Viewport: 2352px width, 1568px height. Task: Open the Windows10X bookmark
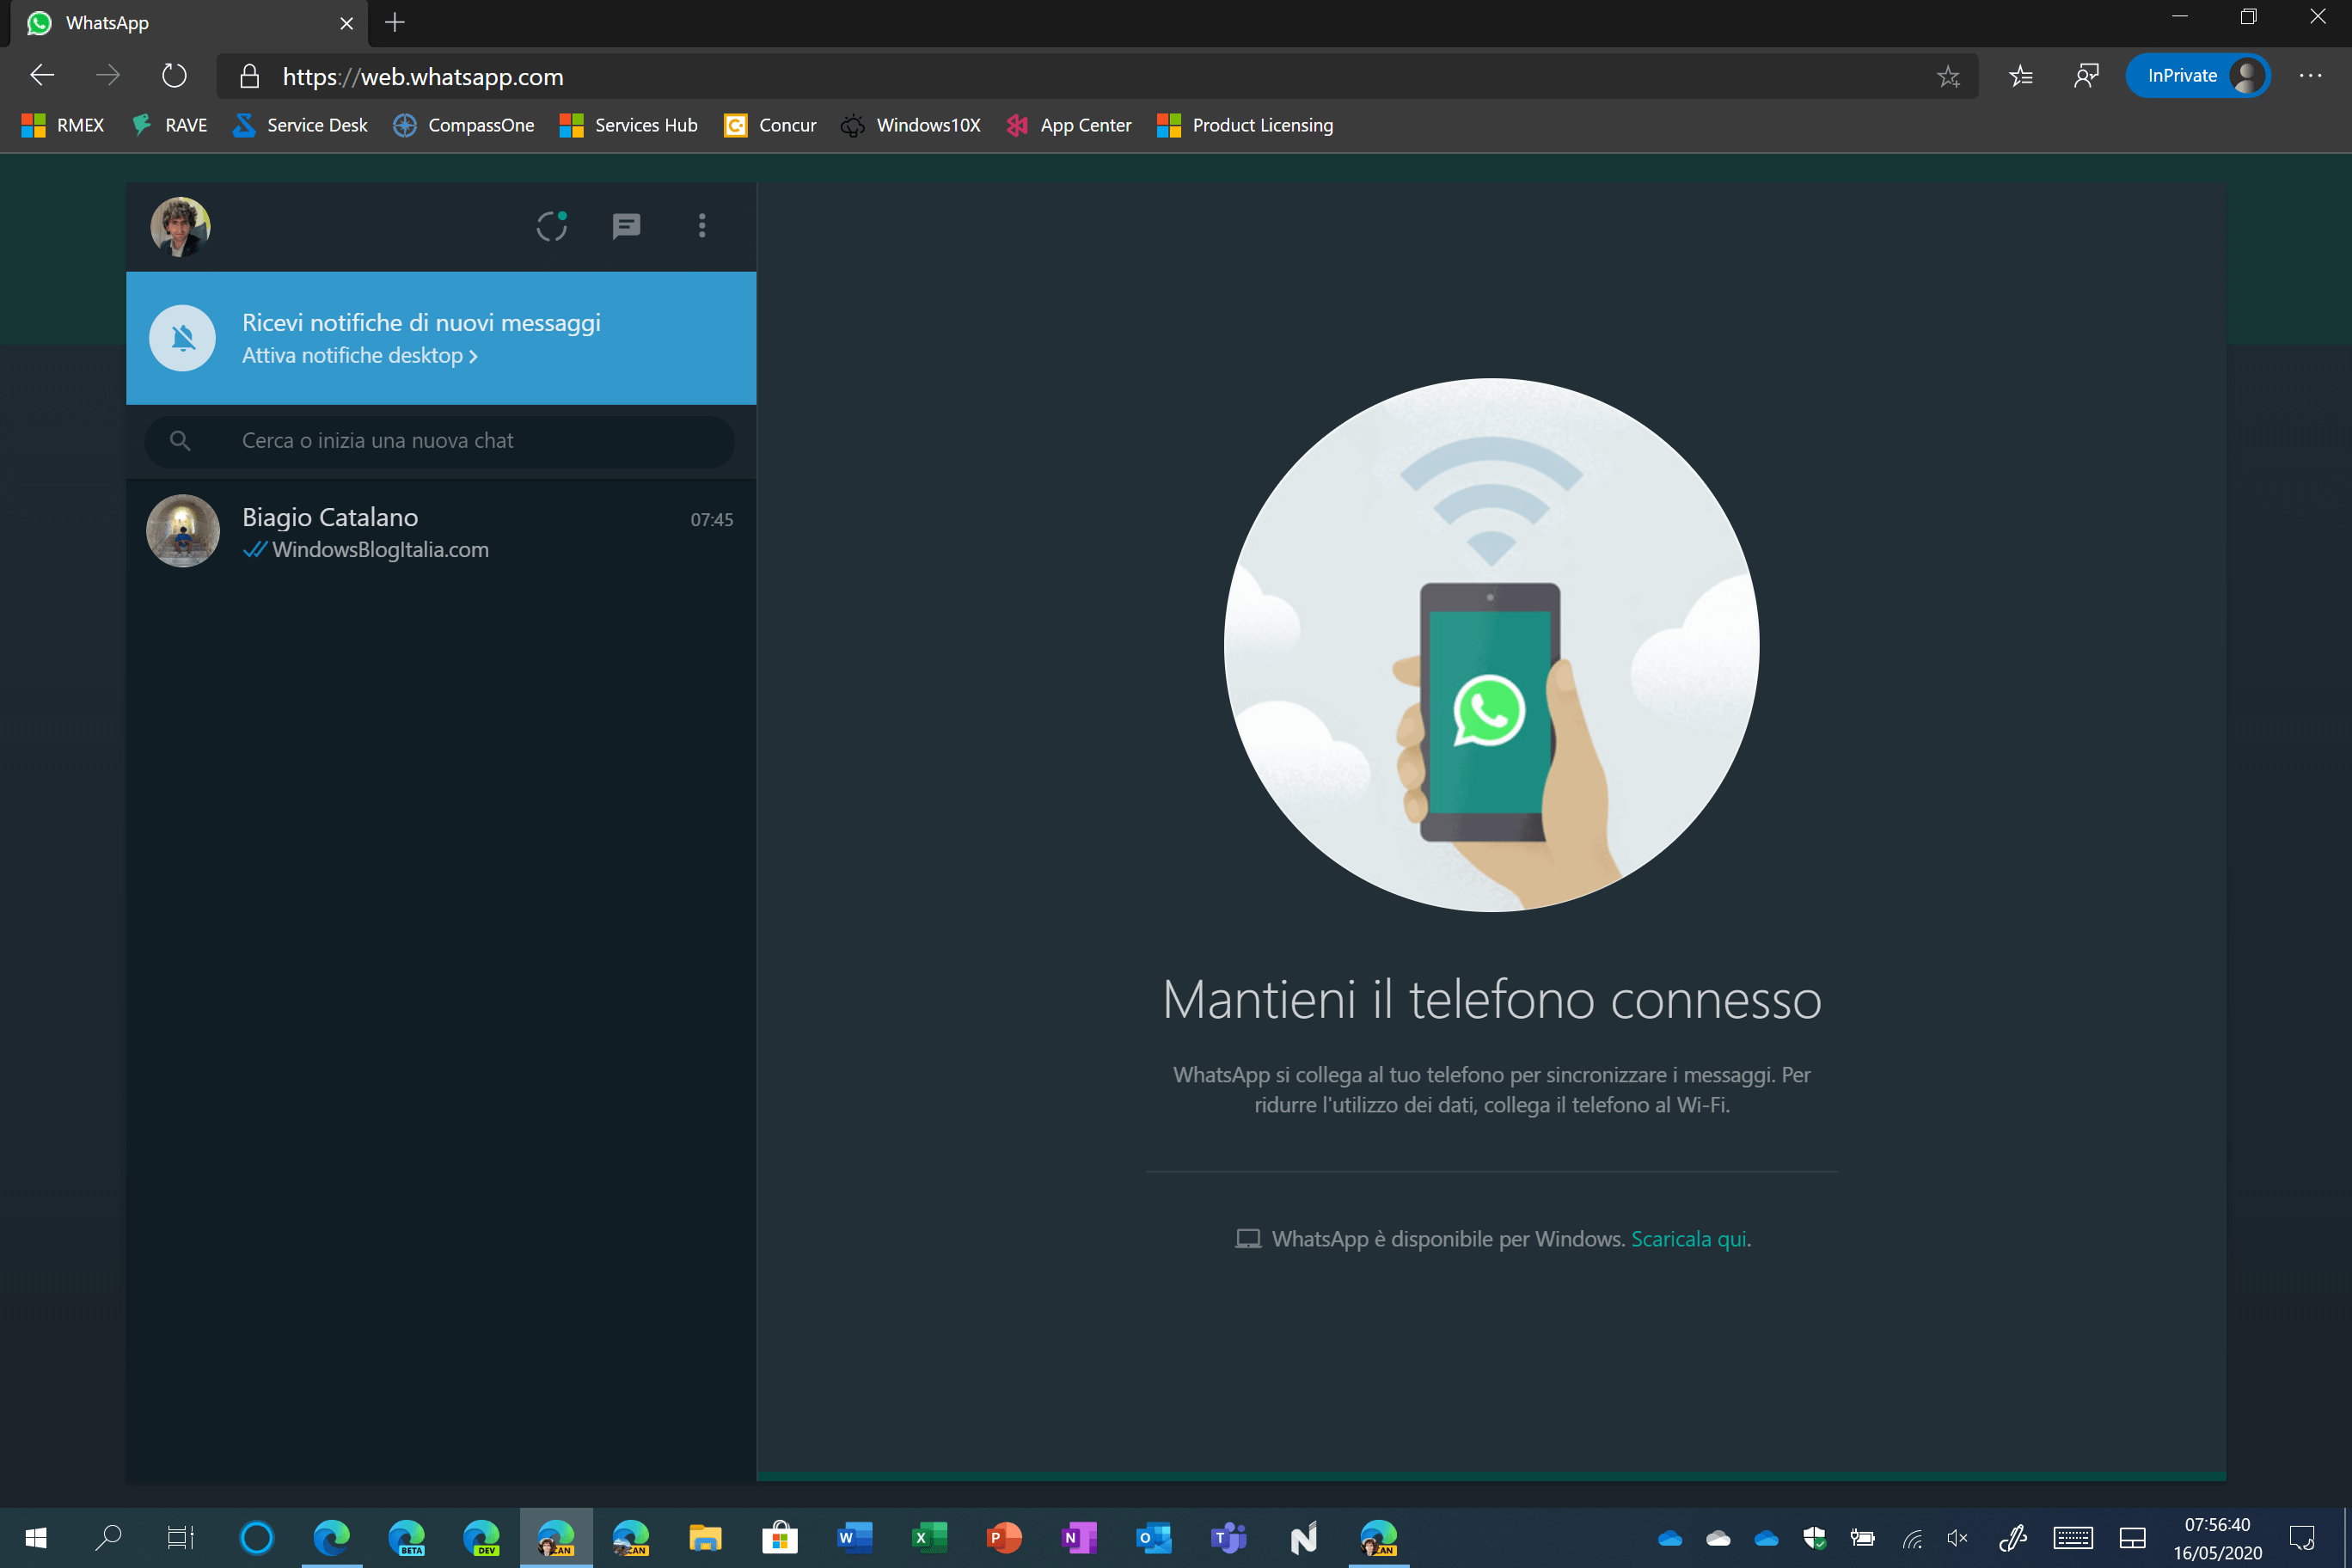click(911, 125)
